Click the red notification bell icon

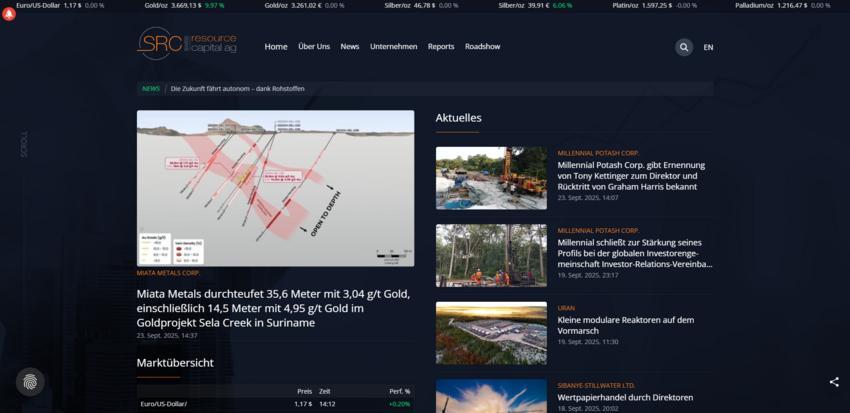(9, 14)
